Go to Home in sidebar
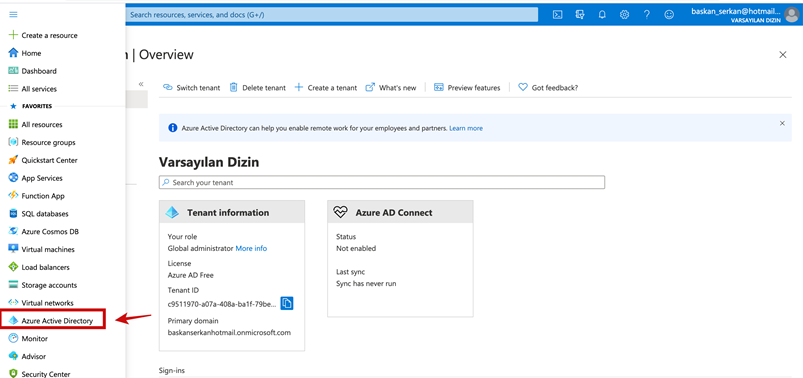 point(31,53)
